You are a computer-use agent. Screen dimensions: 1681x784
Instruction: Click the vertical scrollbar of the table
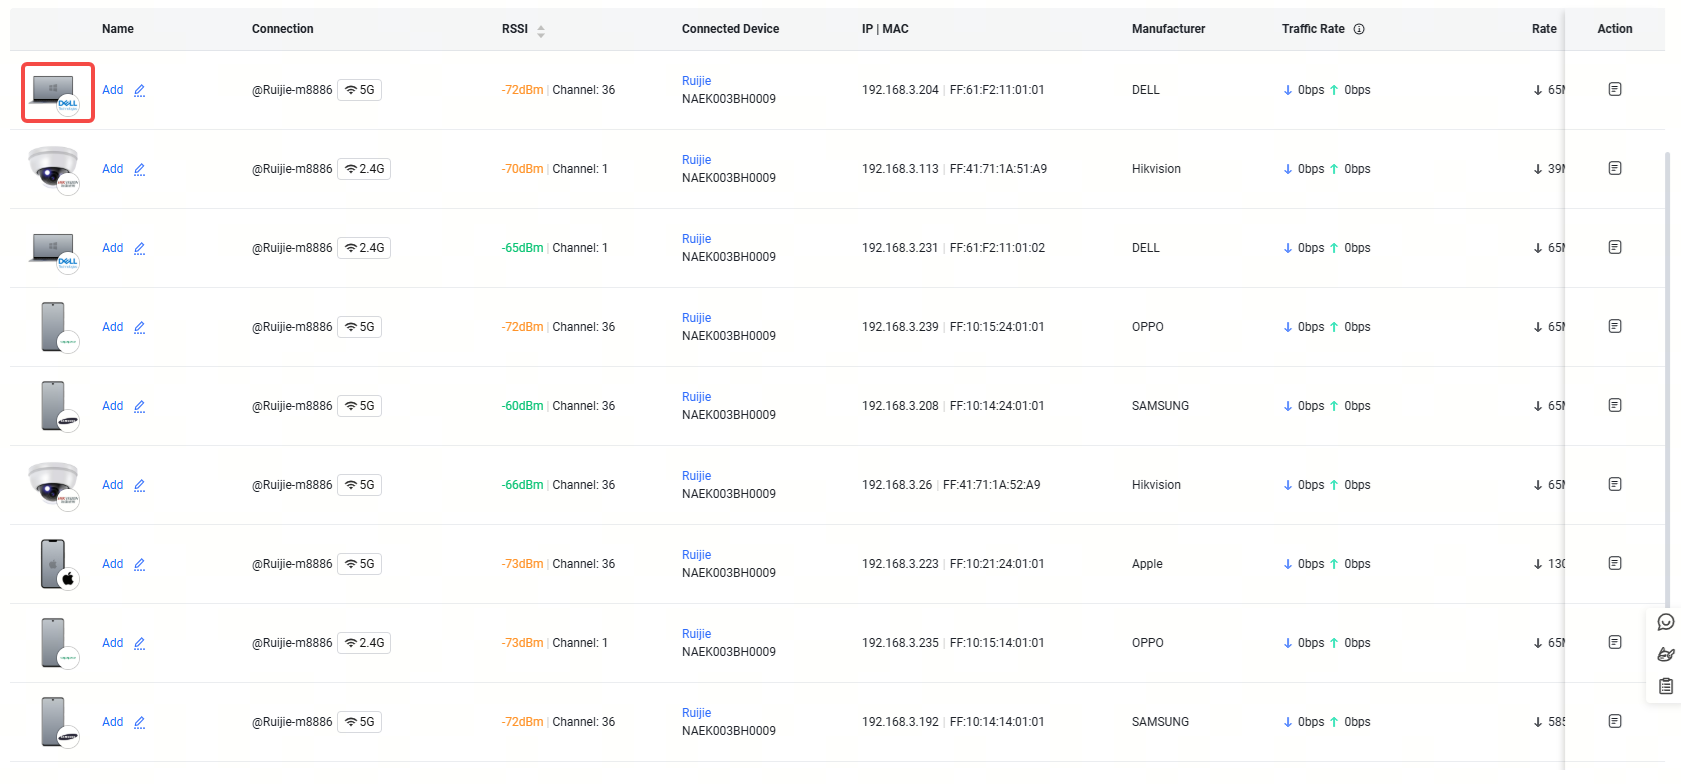coord(1667,380)
